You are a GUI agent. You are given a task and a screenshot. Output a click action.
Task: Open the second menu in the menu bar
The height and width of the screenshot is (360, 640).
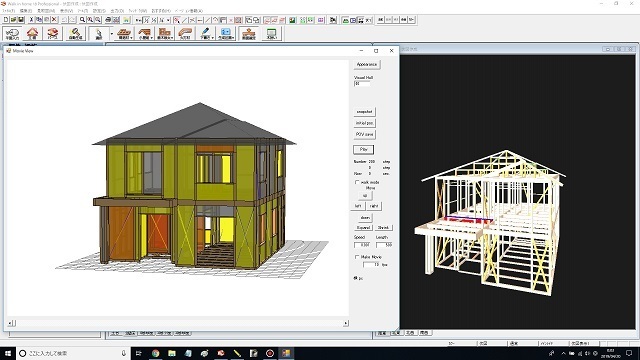pos(26,11)
